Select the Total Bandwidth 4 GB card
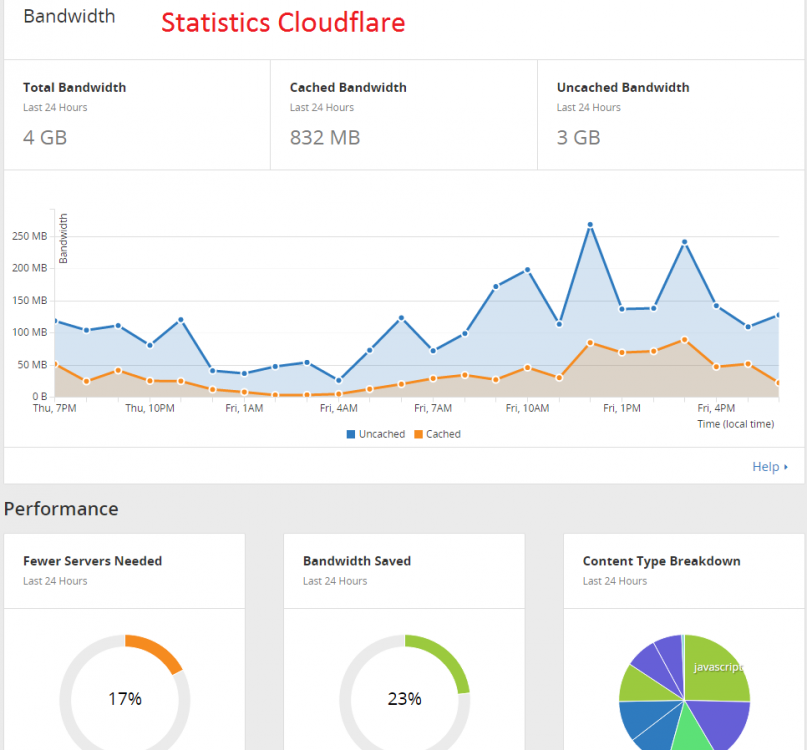Viewport: 807px width, 750px height. 137,114
